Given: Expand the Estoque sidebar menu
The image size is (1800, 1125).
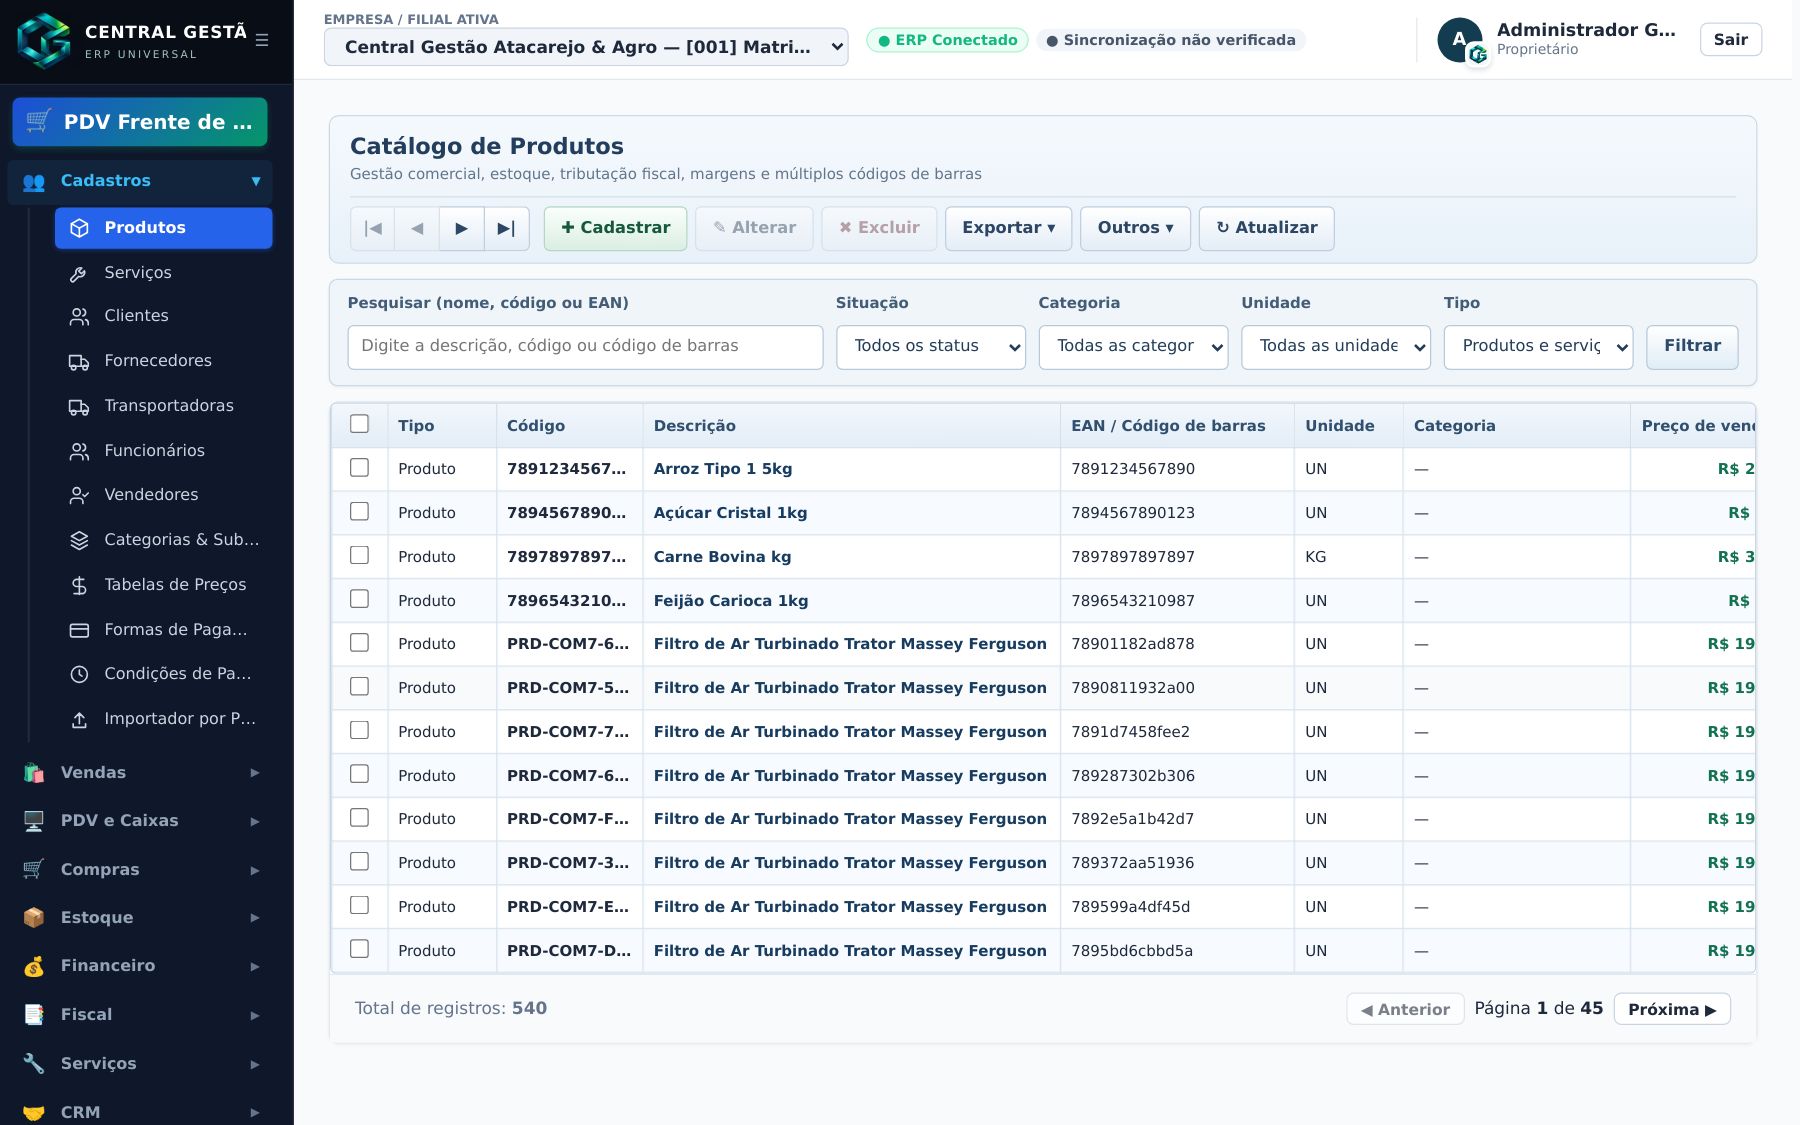Looking at the screenshot, I should [x=140, y=918].
